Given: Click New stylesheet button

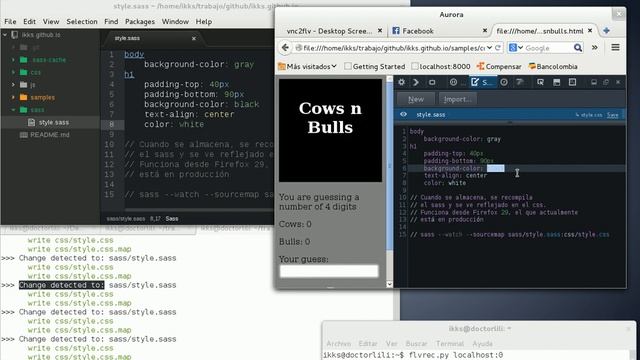Looking at the screenshot, I should tap(416, 99).
